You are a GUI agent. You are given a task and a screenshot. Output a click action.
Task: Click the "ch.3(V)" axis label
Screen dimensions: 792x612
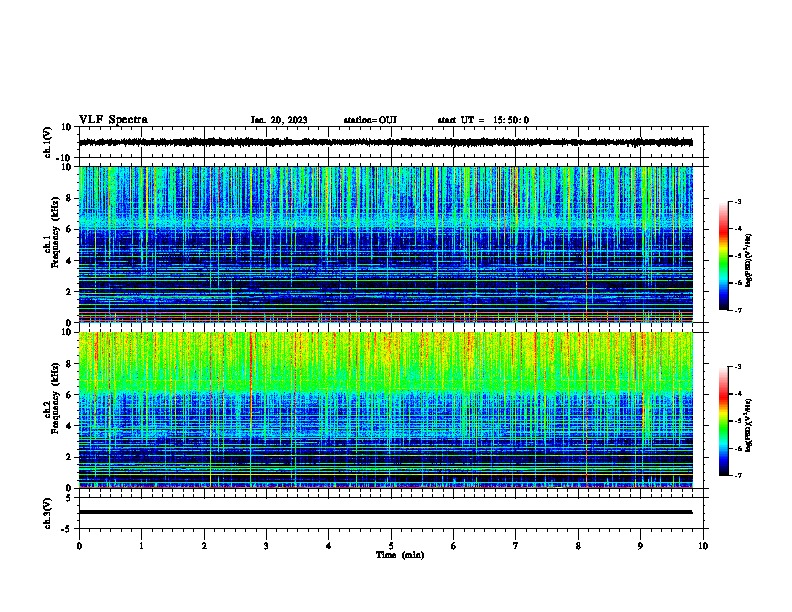pos(48,513)
